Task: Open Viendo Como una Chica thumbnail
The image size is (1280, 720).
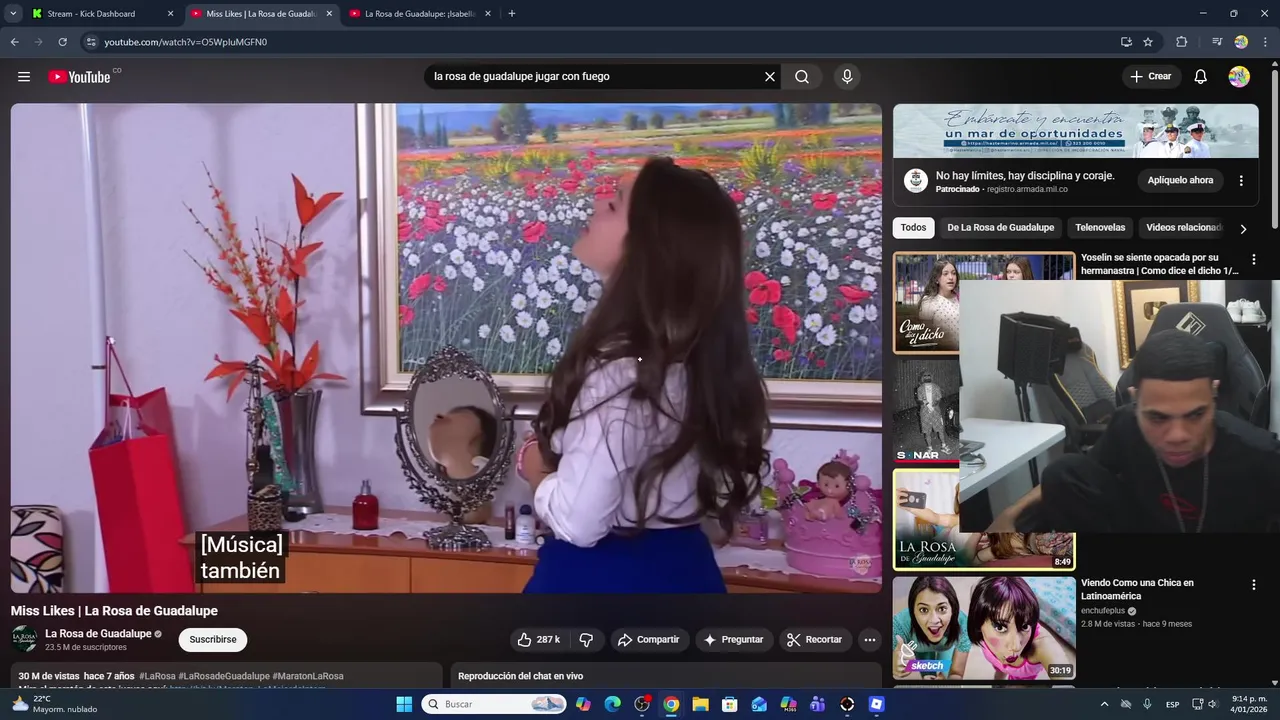Action: pos(983,628)
